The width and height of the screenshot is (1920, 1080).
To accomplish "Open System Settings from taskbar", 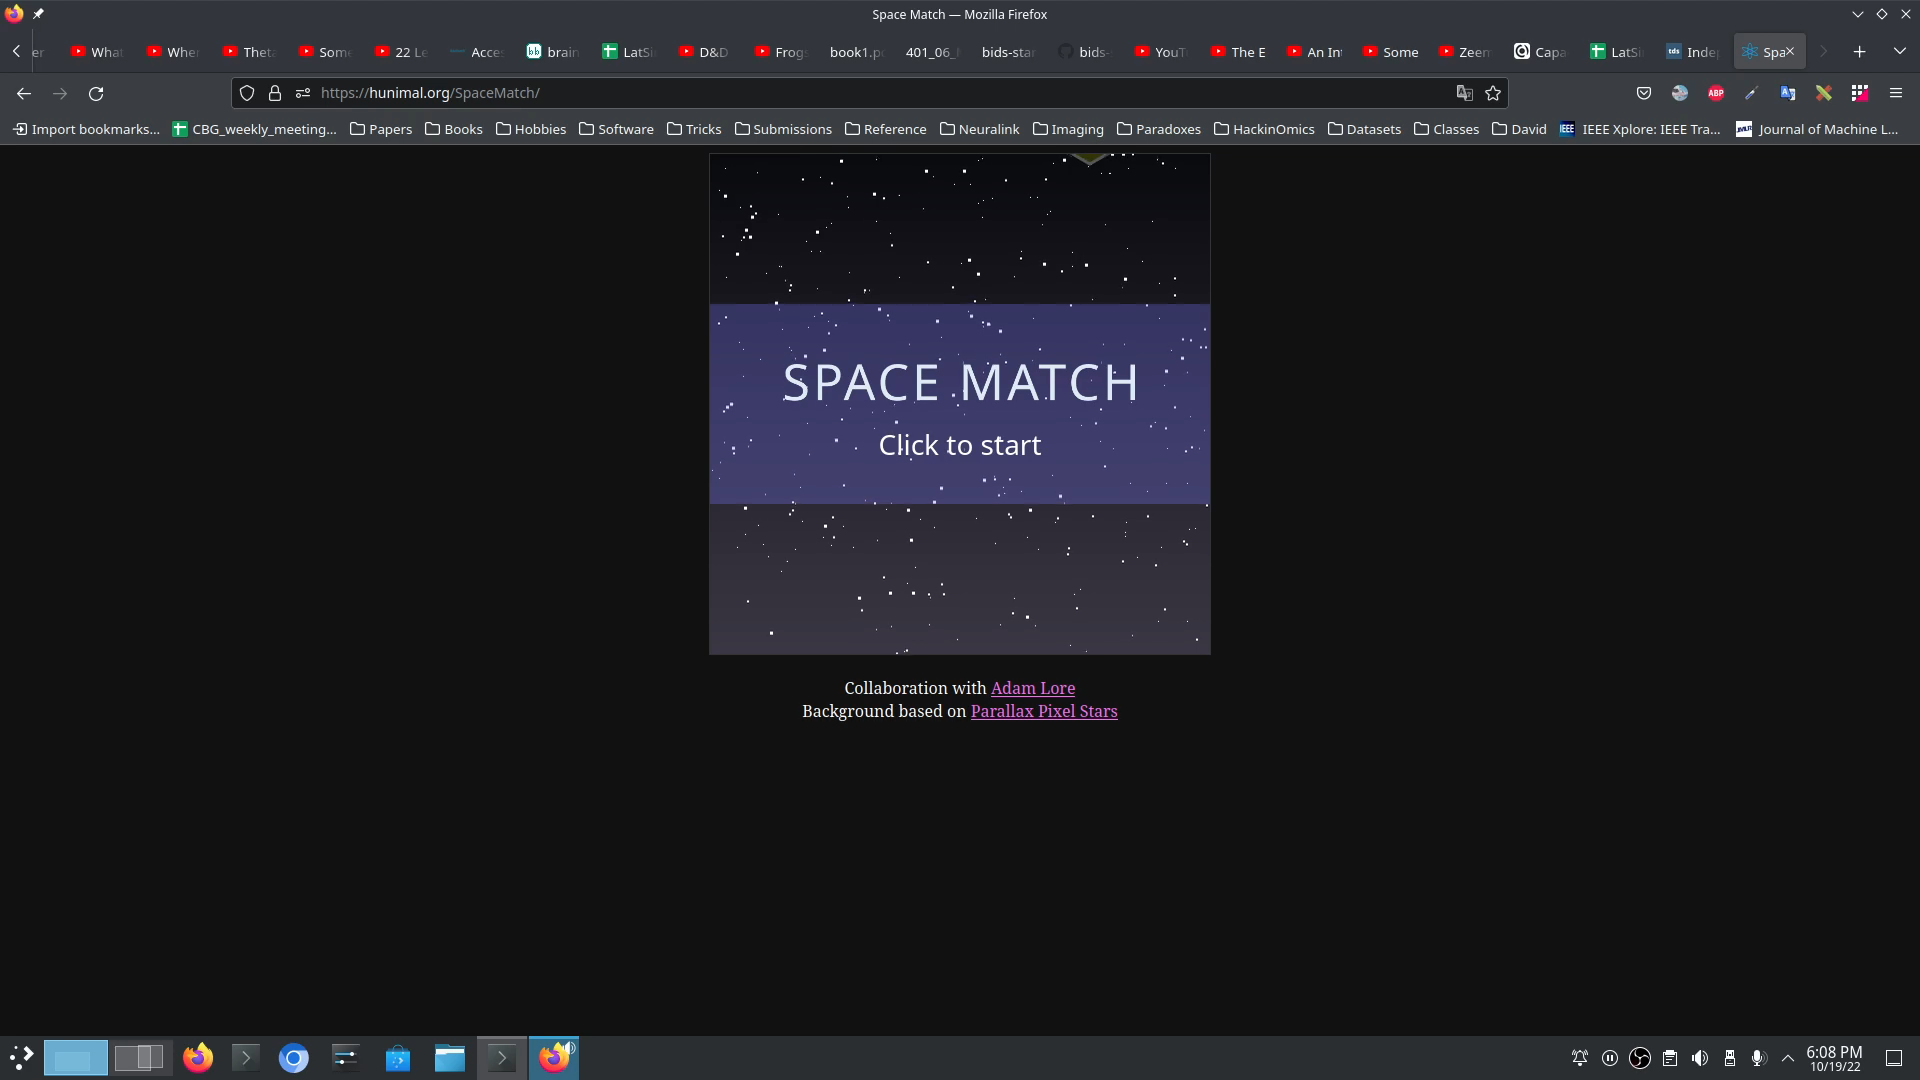I will 346,1058.
